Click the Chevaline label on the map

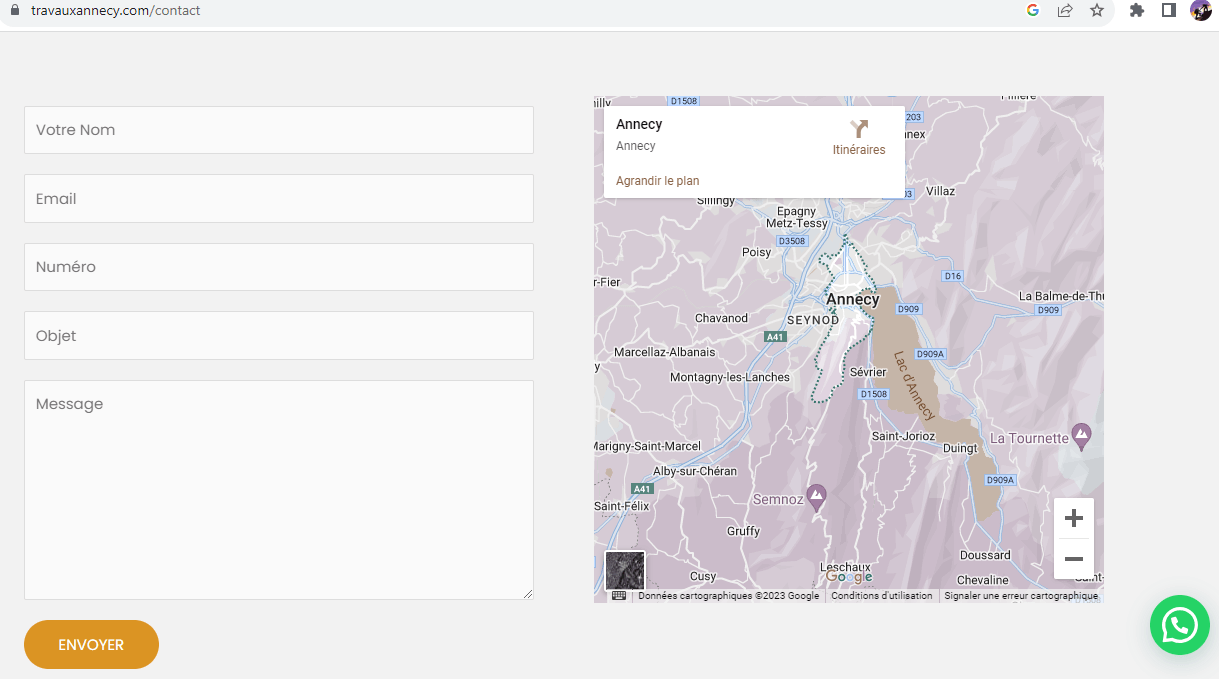[983, 580]
